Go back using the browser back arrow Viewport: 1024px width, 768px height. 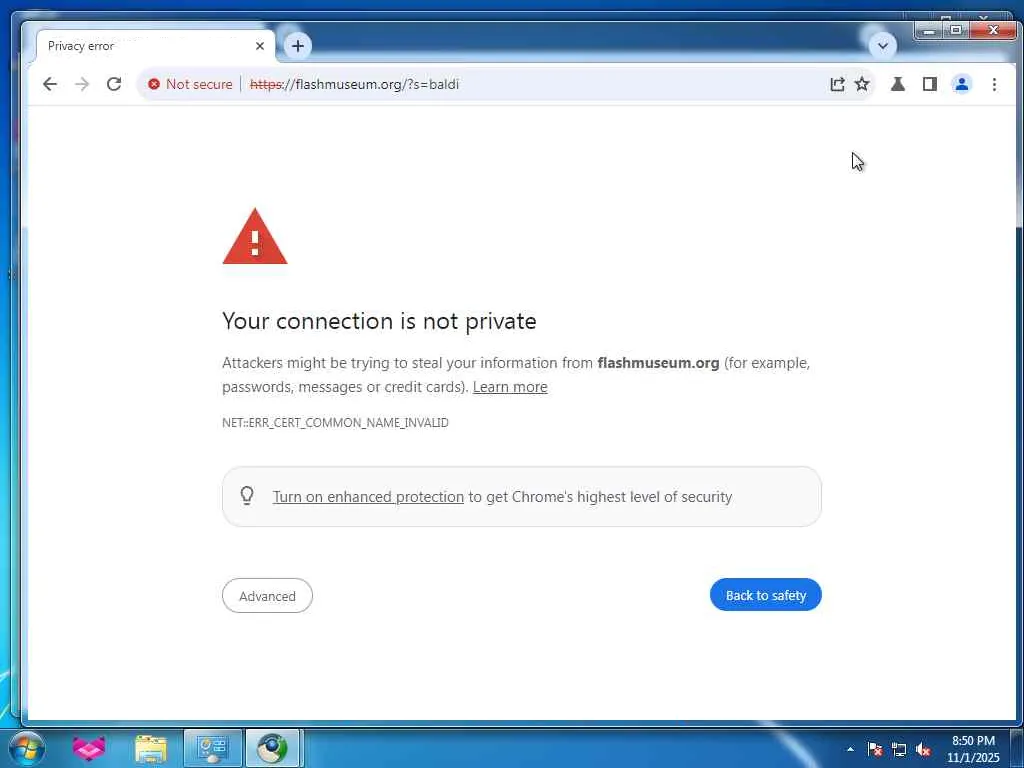[50, 84]
